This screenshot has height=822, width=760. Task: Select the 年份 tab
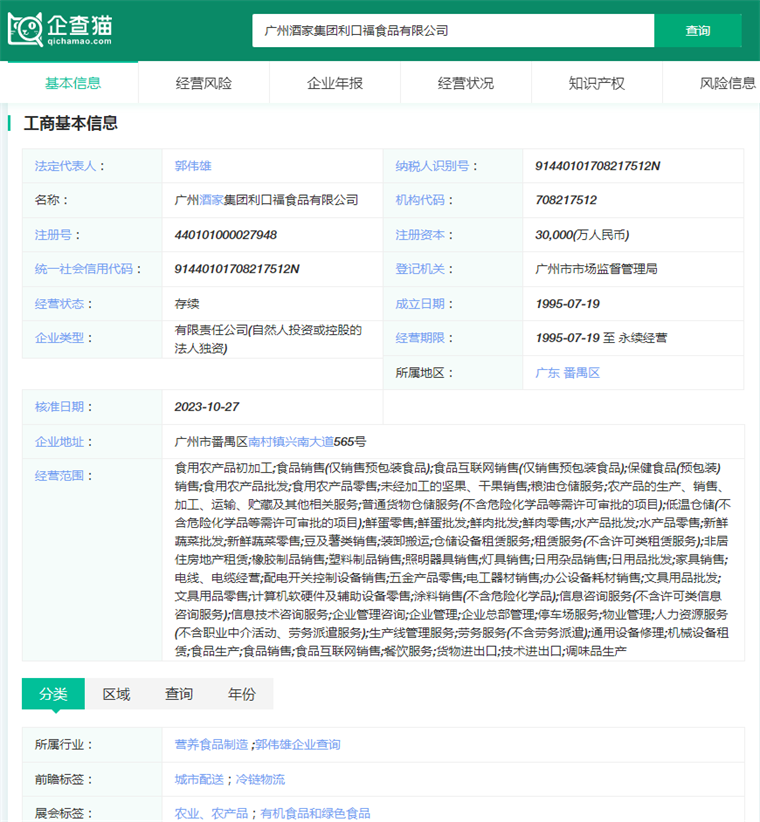point(242,694)
